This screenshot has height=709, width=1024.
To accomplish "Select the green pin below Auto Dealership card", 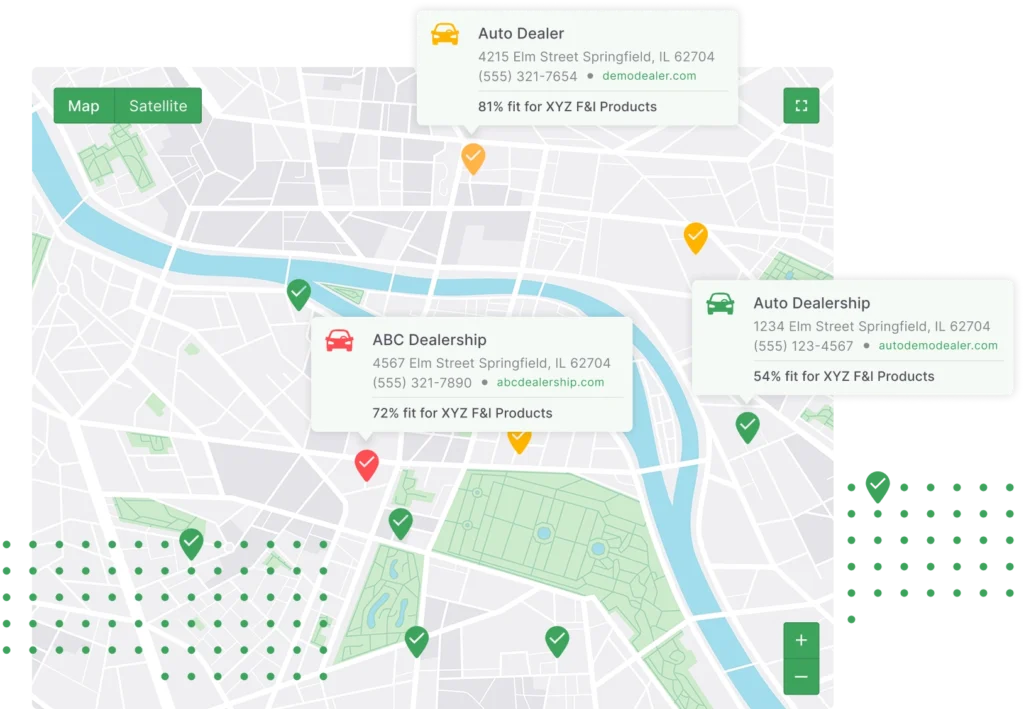I will pyautogui.click(x=747, y=426).
